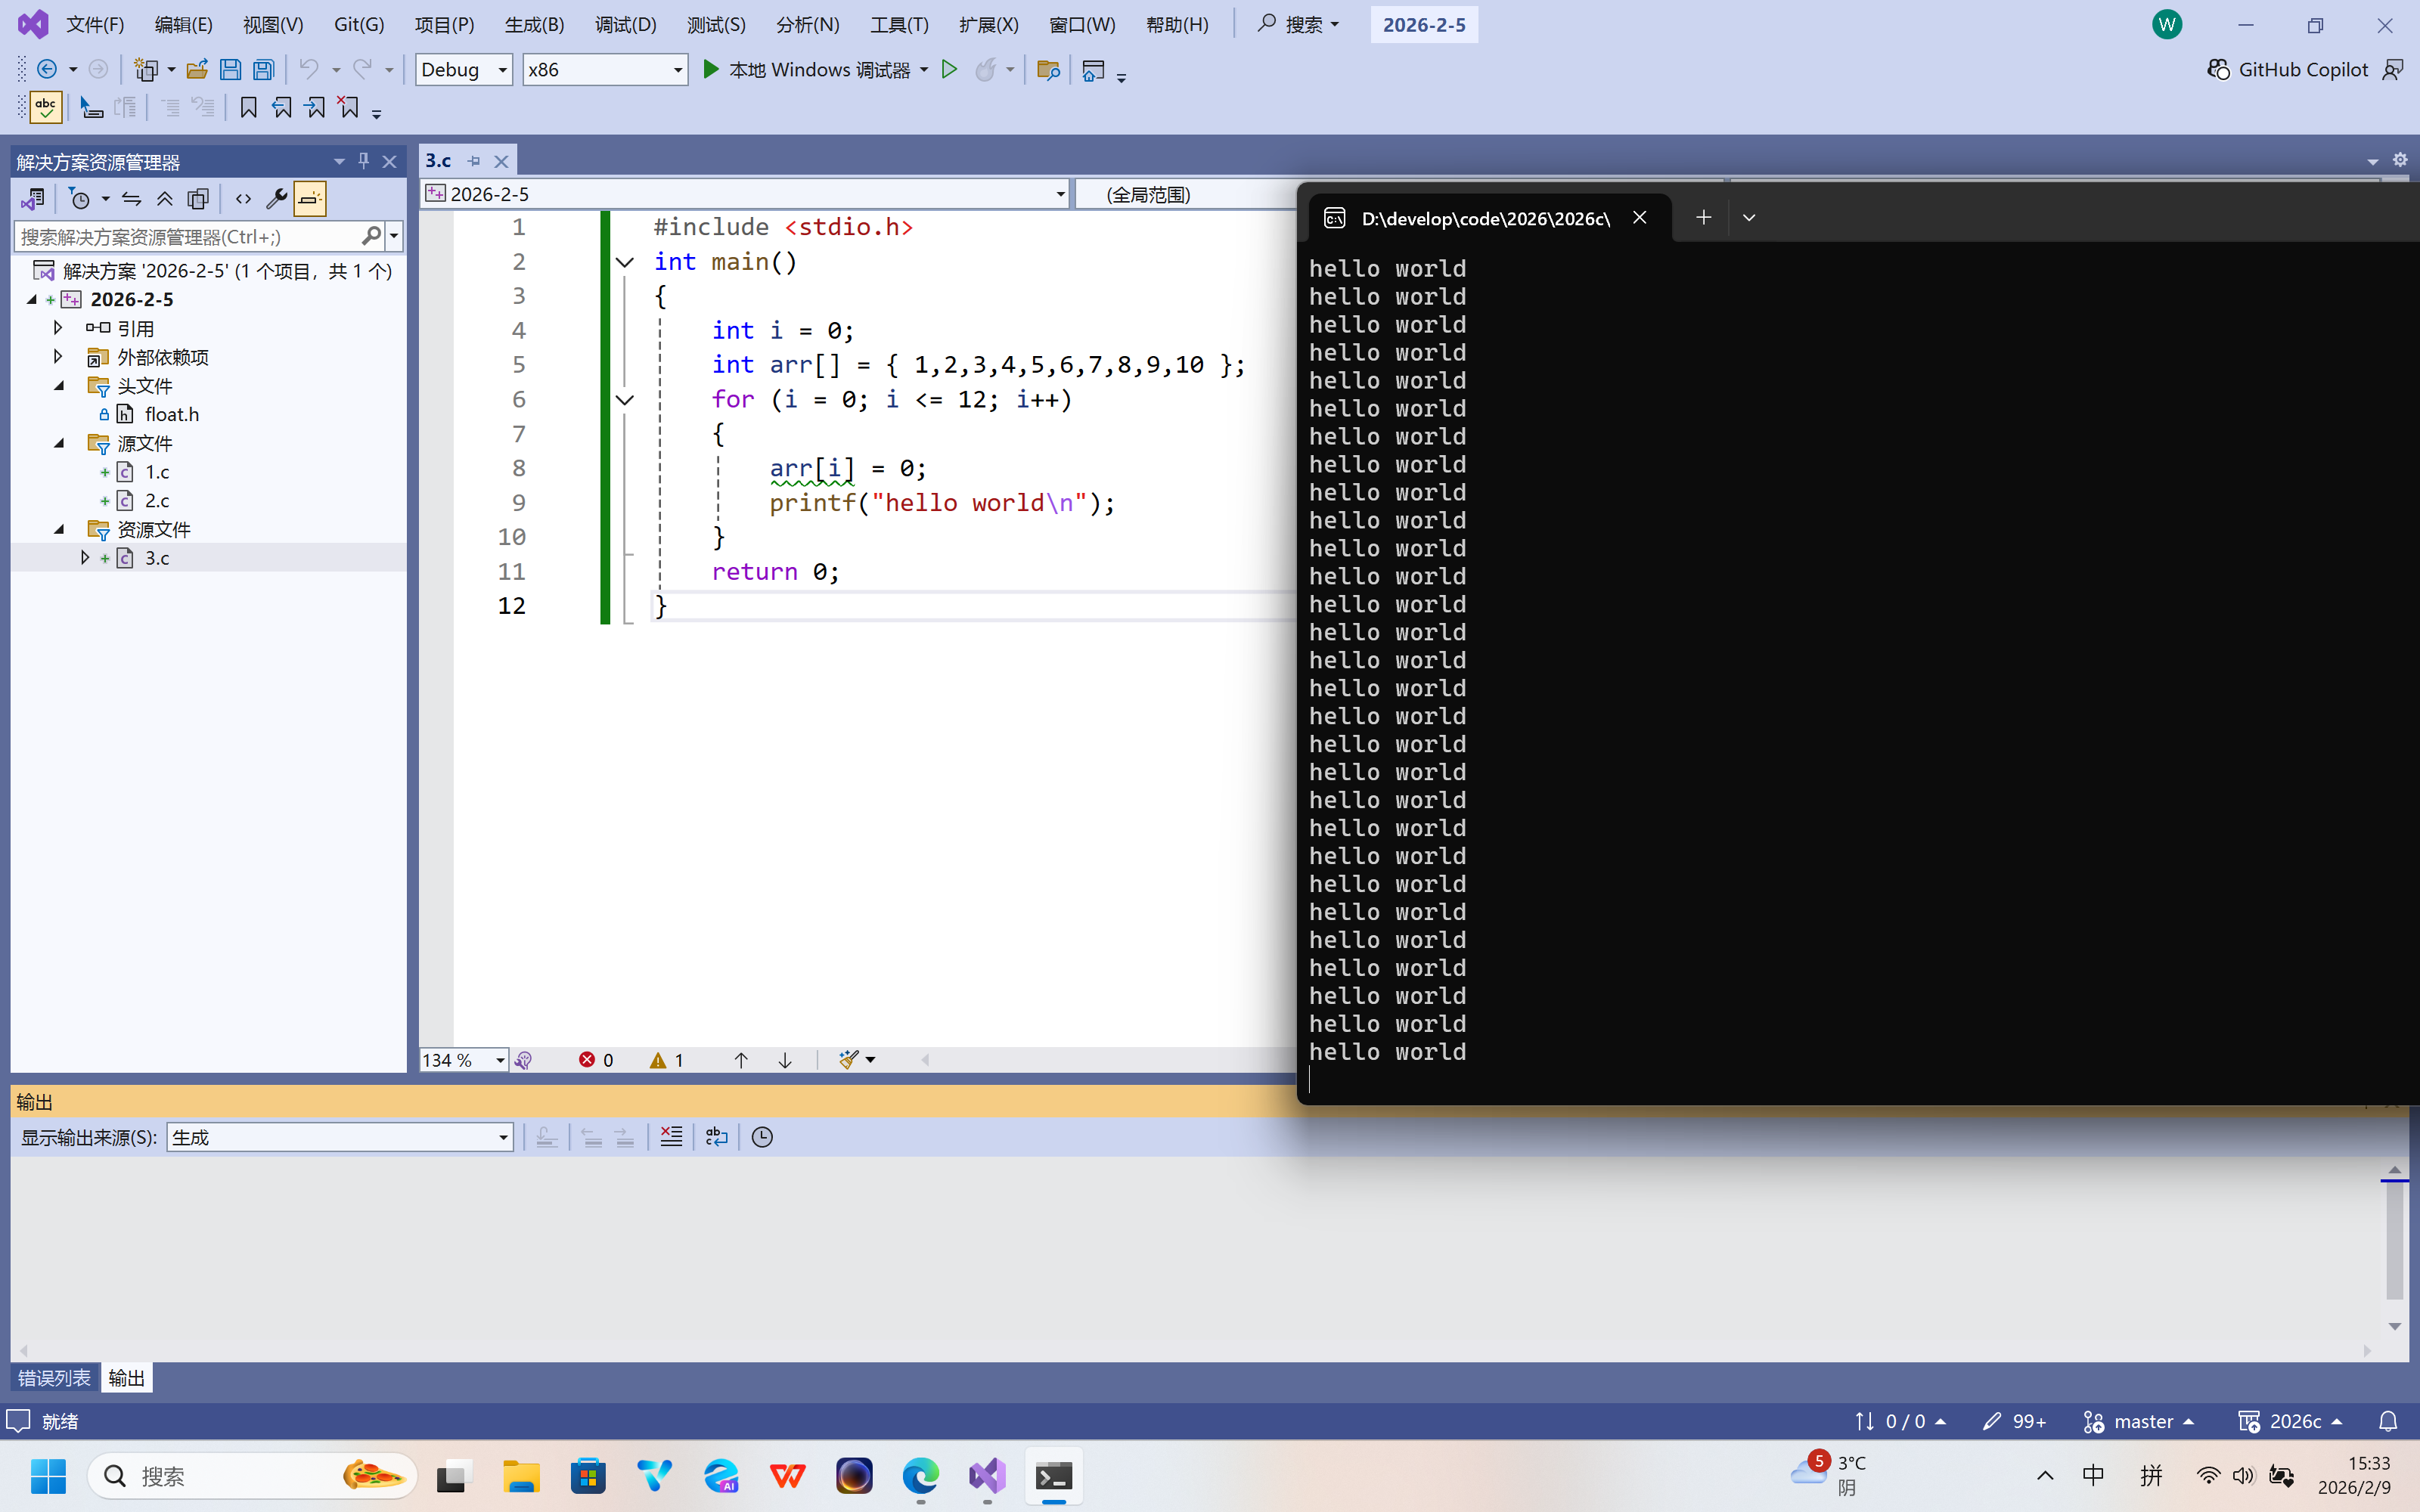Screen dimensions: 2420x1512
Task: Click the 0 / 0 push pull indicator
Action: point(1900,1421)
